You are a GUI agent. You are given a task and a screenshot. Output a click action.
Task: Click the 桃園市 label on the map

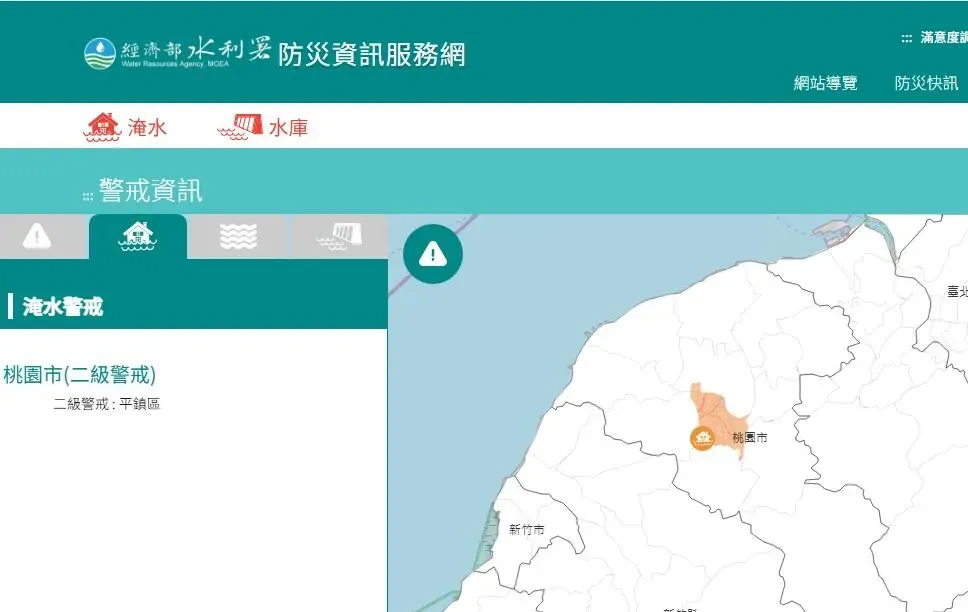749,438
